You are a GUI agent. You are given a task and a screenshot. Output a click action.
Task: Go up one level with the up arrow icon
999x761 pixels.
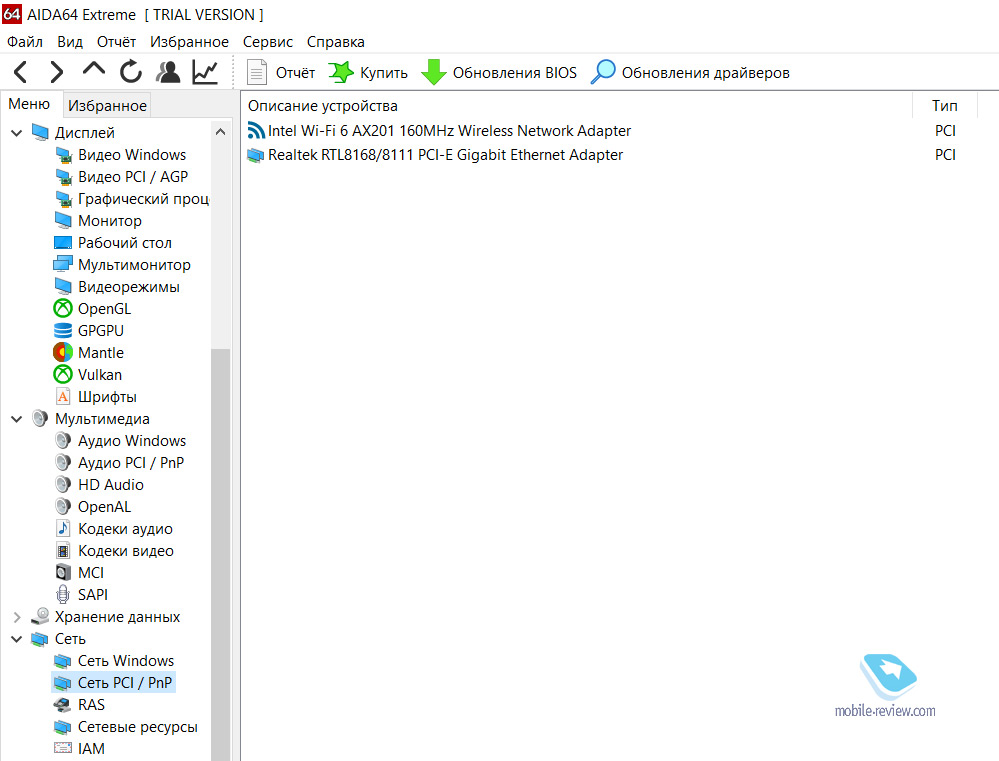click(x=94, y=69)
